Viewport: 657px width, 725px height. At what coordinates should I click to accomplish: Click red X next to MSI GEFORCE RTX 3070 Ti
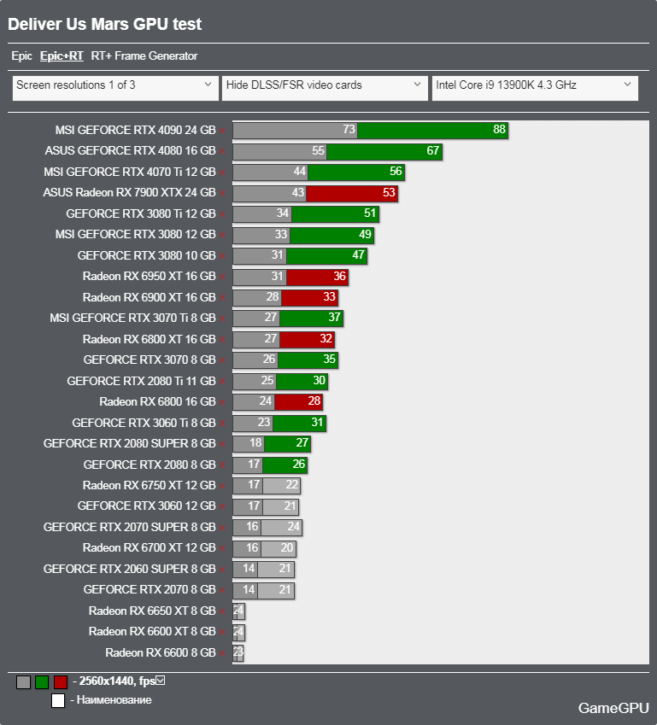[x=223, y=318]
